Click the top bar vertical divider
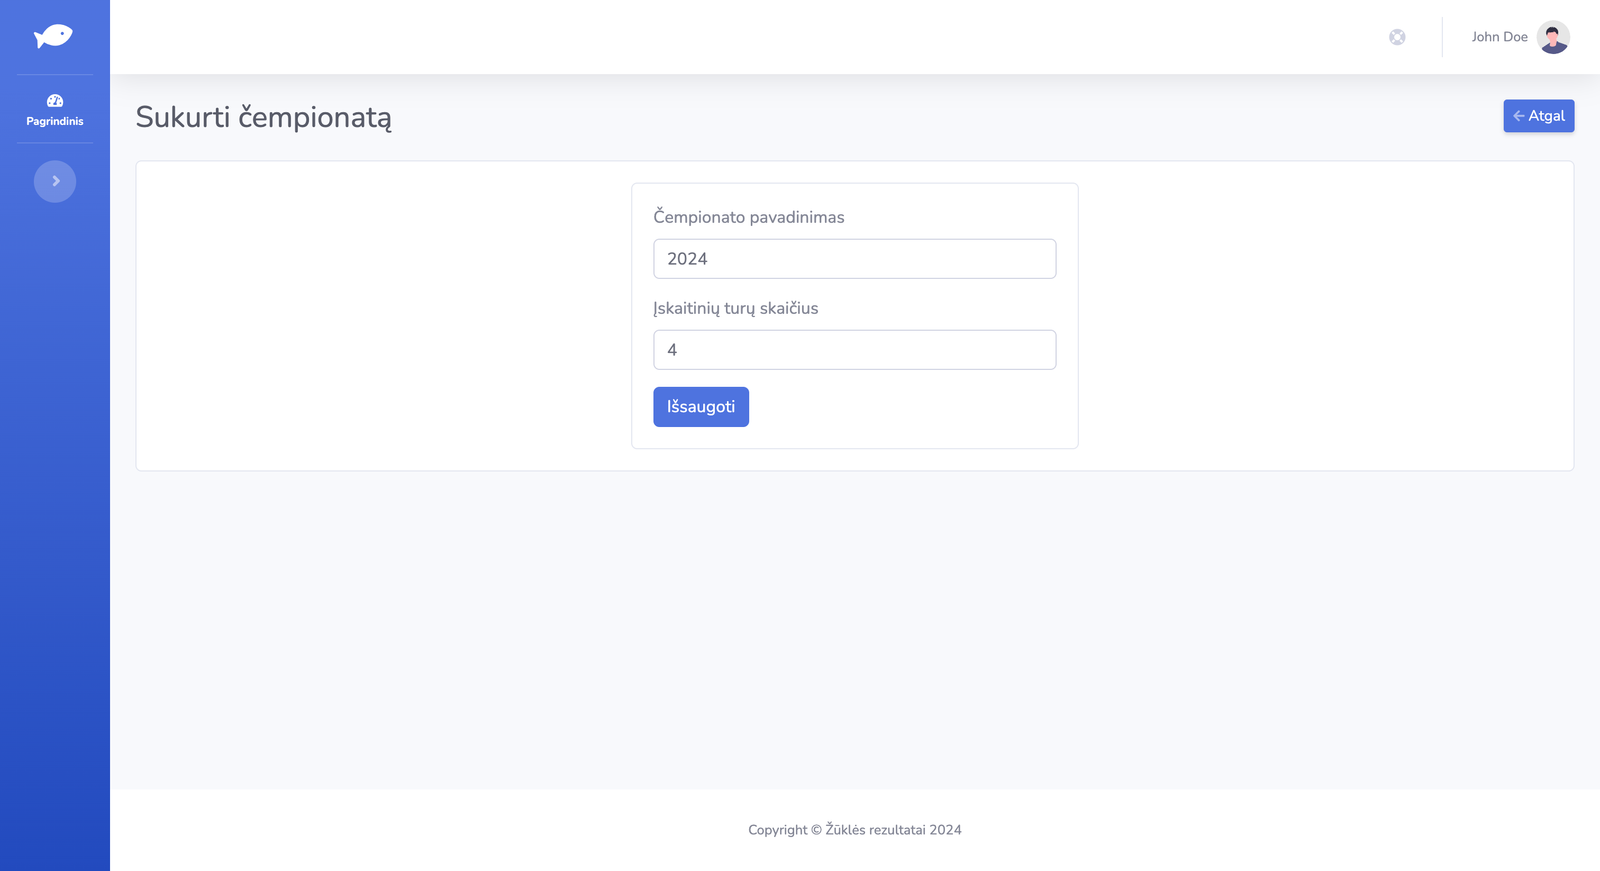This screenshot has height=871, width=1600. (x=1442, y=37)
